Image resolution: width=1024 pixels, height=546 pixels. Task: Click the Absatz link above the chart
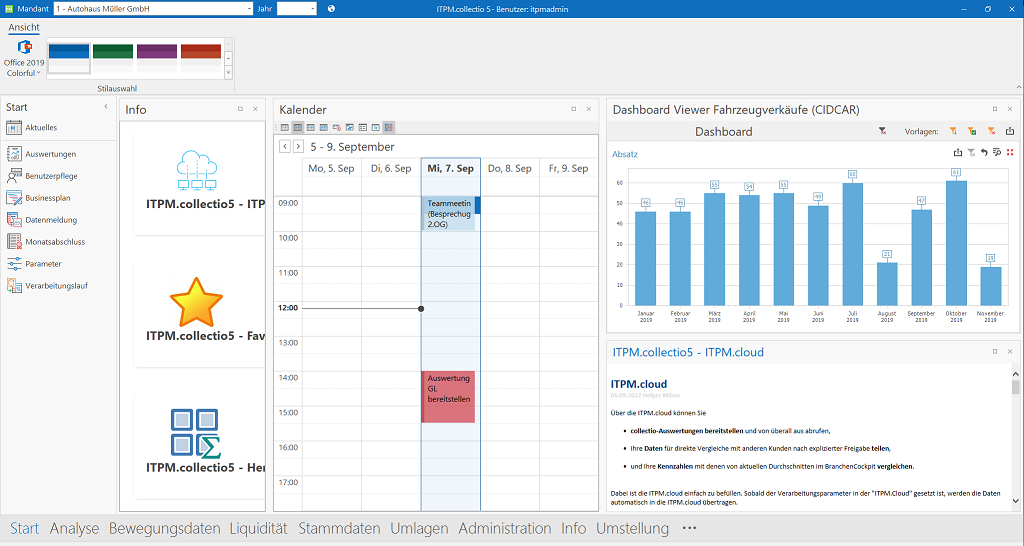625,154
